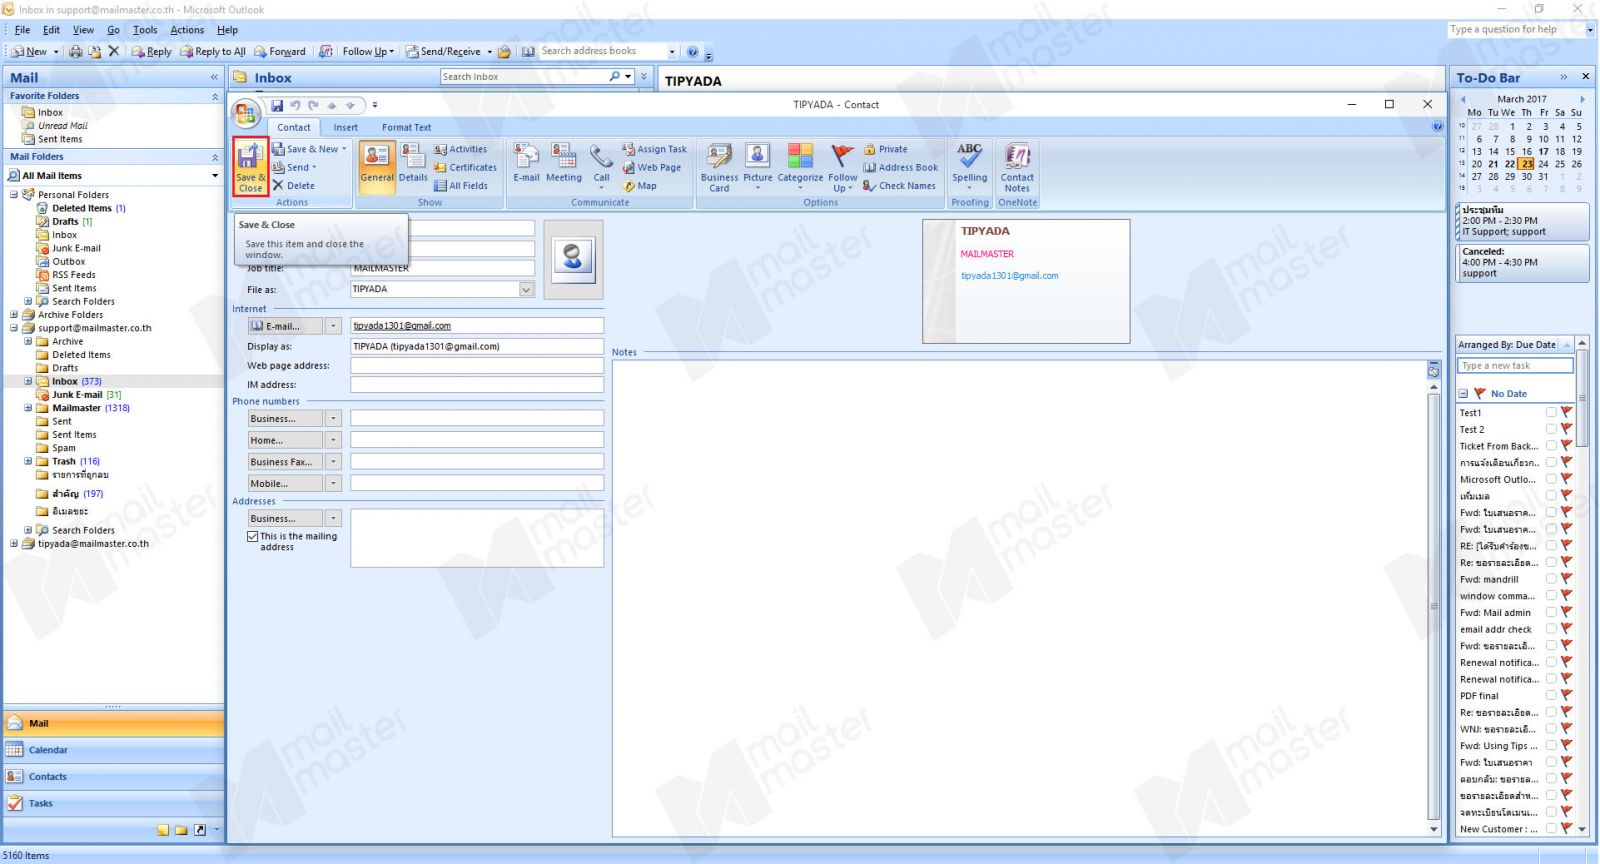1600x864 pixels.
Task: Click the Save & Close ribbon button
Action: [251, 167]
